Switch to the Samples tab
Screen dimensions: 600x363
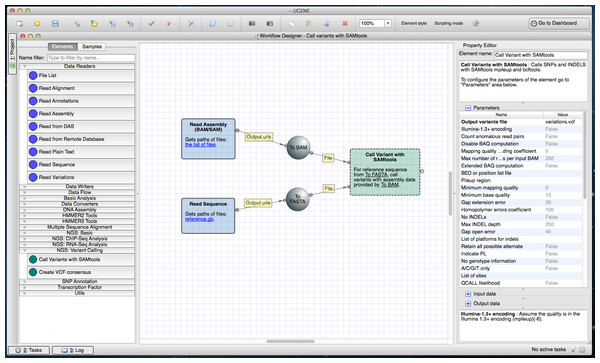click(x=92, y=46)
